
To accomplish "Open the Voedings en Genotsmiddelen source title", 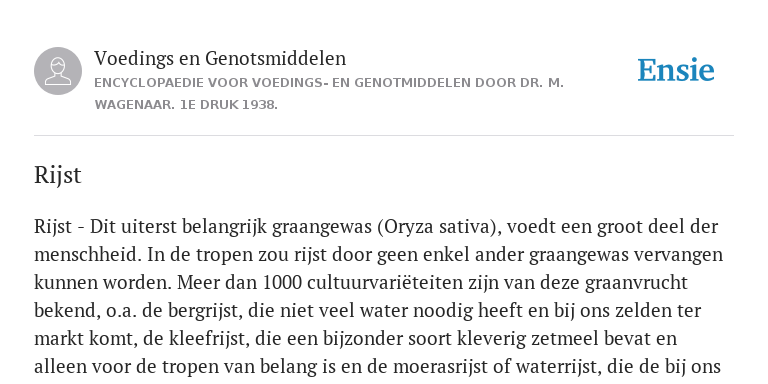I will (x=220, y=58).
